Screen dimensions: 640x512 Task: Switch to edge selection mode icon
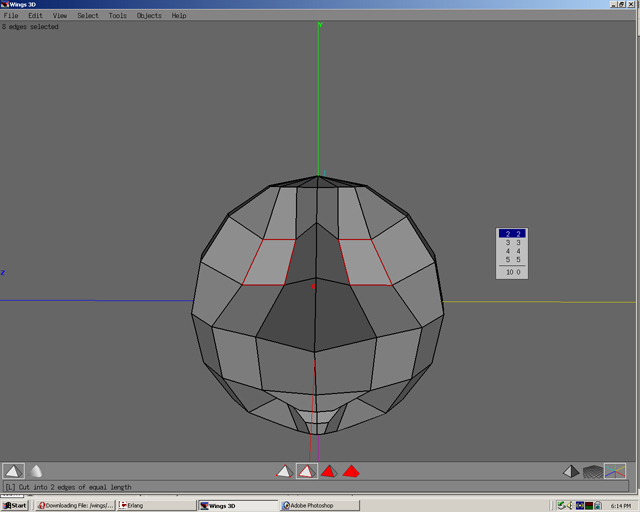point(307,471)
